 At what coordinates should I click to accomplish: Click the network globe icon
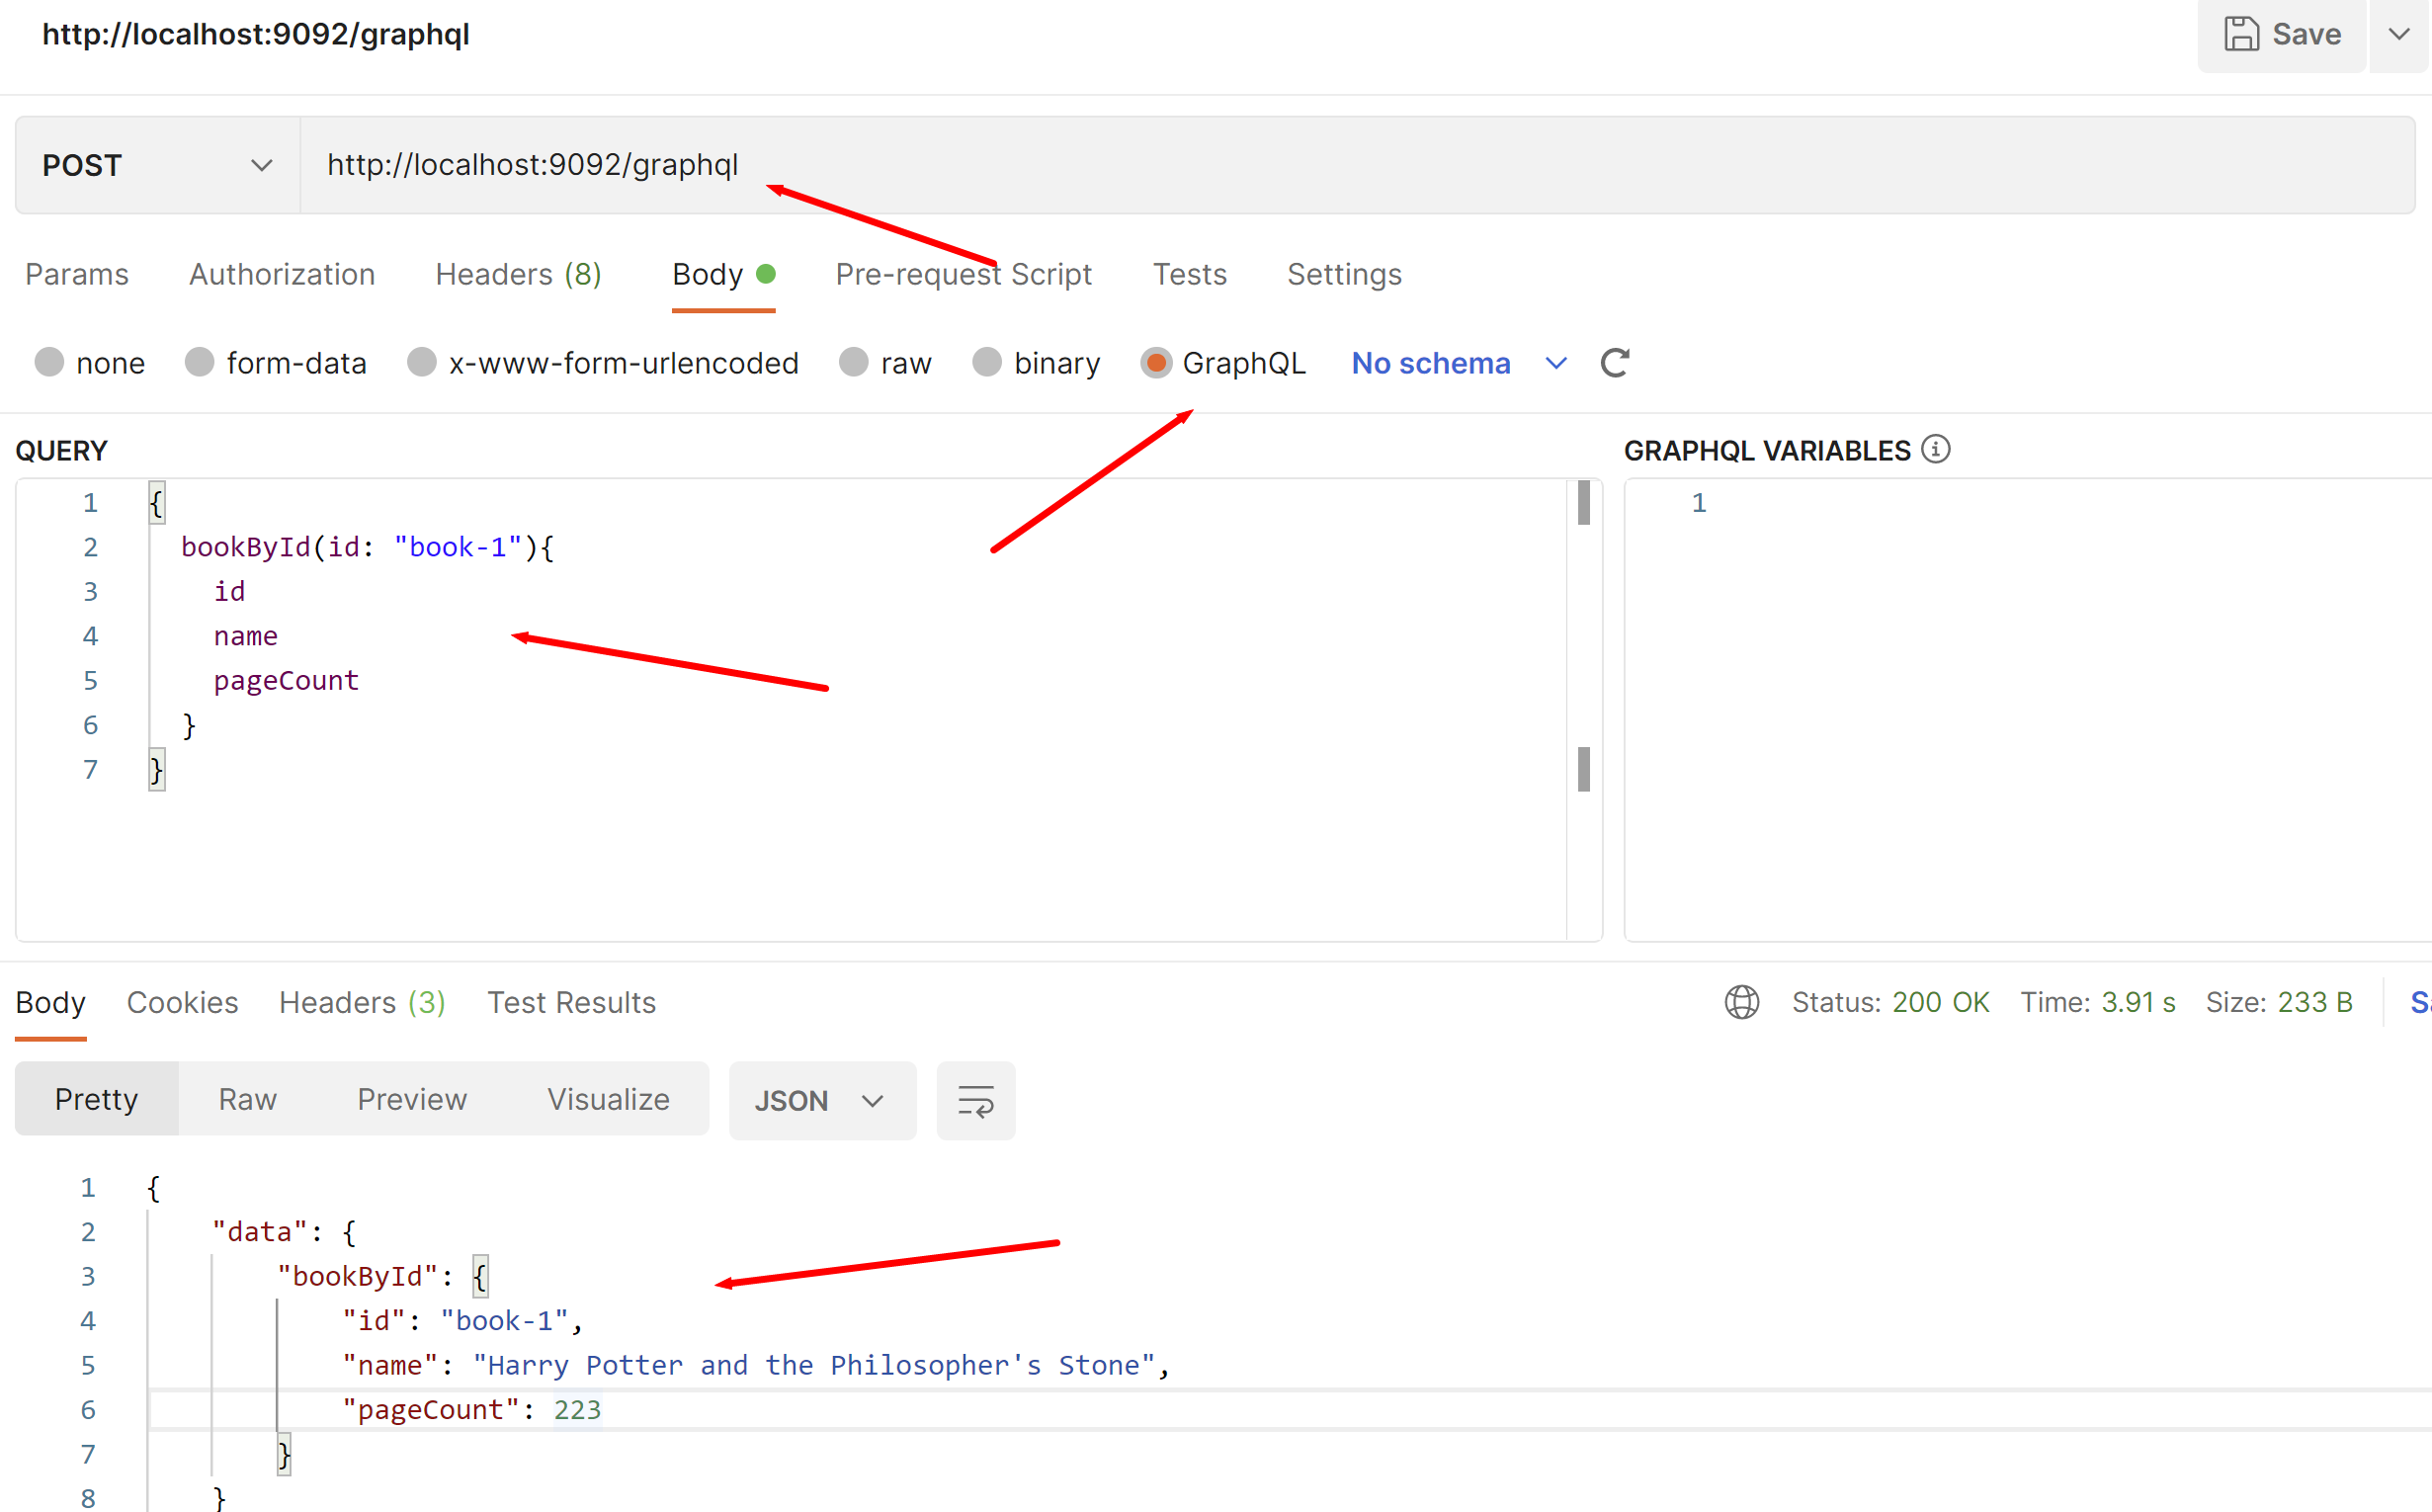(x=1742, y=1002)
